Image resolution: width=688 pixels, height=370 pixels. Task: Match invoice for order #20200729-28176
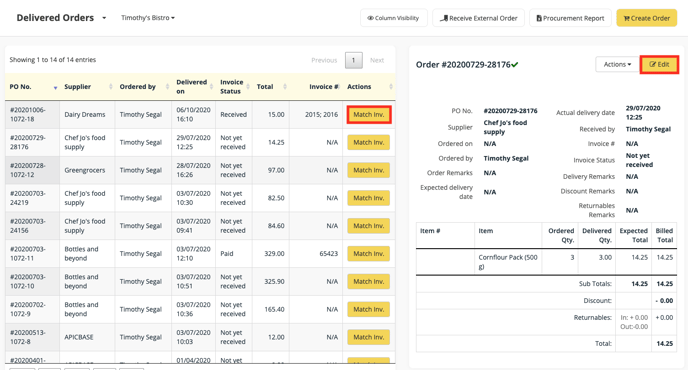click(x=369, y=142)
